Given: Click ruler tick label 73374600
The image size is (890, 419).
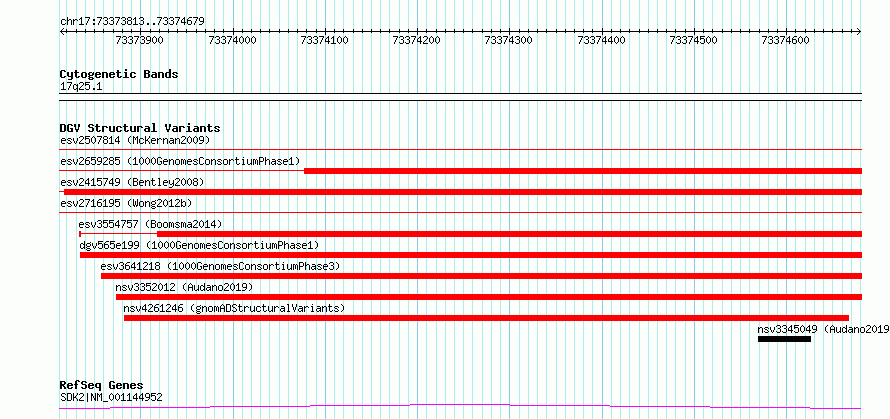Looking at the screenshot, I should click(786, 40).
